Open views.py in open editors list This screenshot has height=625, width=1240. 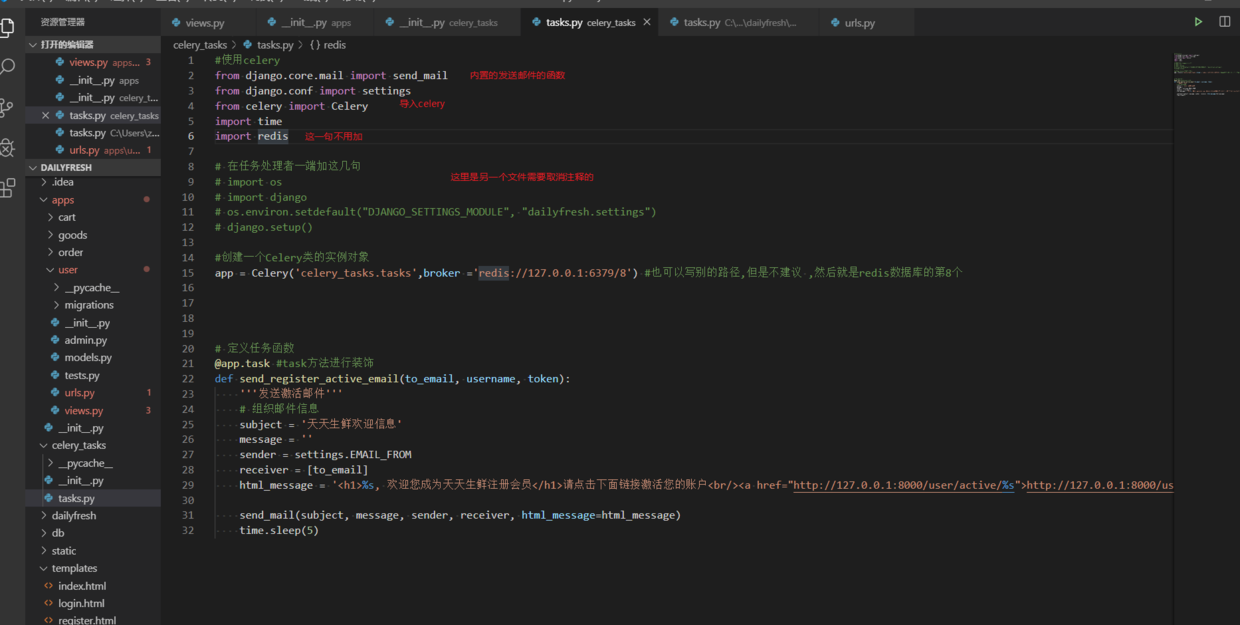pyautogui.click(x=93, y=62)
